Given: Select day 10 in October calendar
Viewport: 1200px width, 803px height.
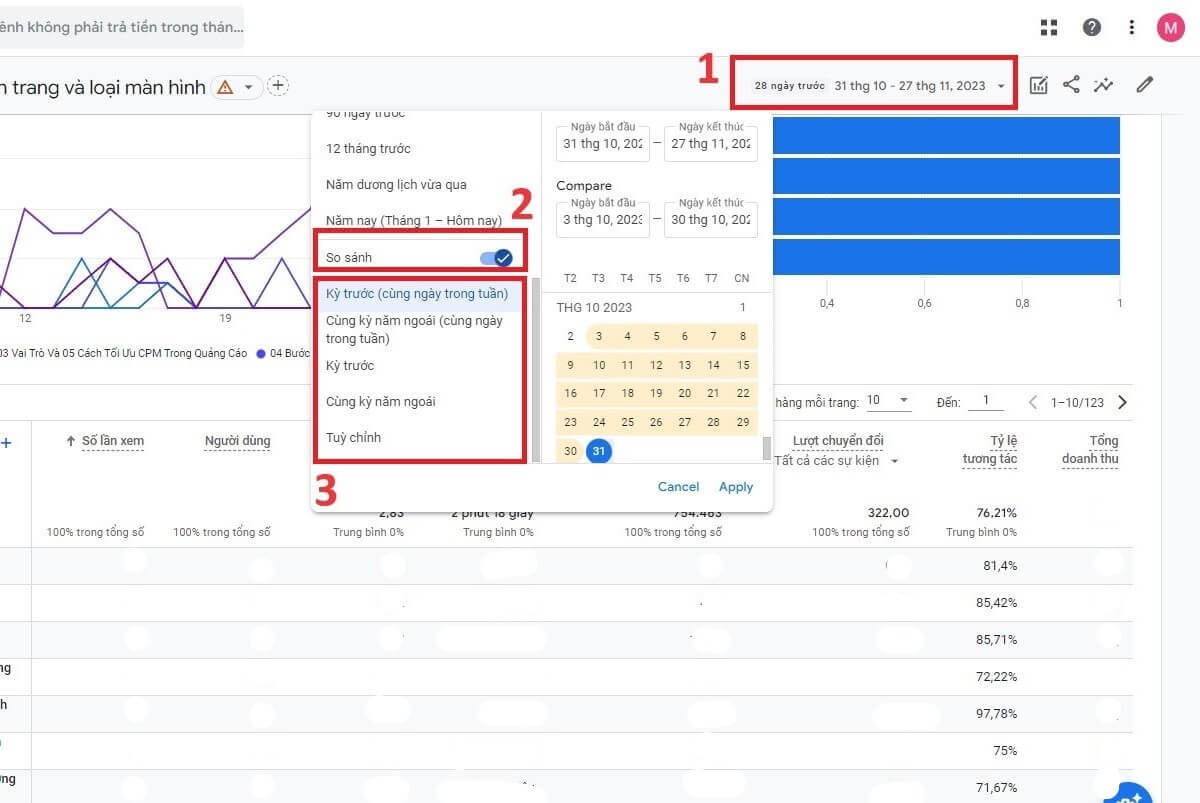Looking at the screenshot, I should [599, 365].
